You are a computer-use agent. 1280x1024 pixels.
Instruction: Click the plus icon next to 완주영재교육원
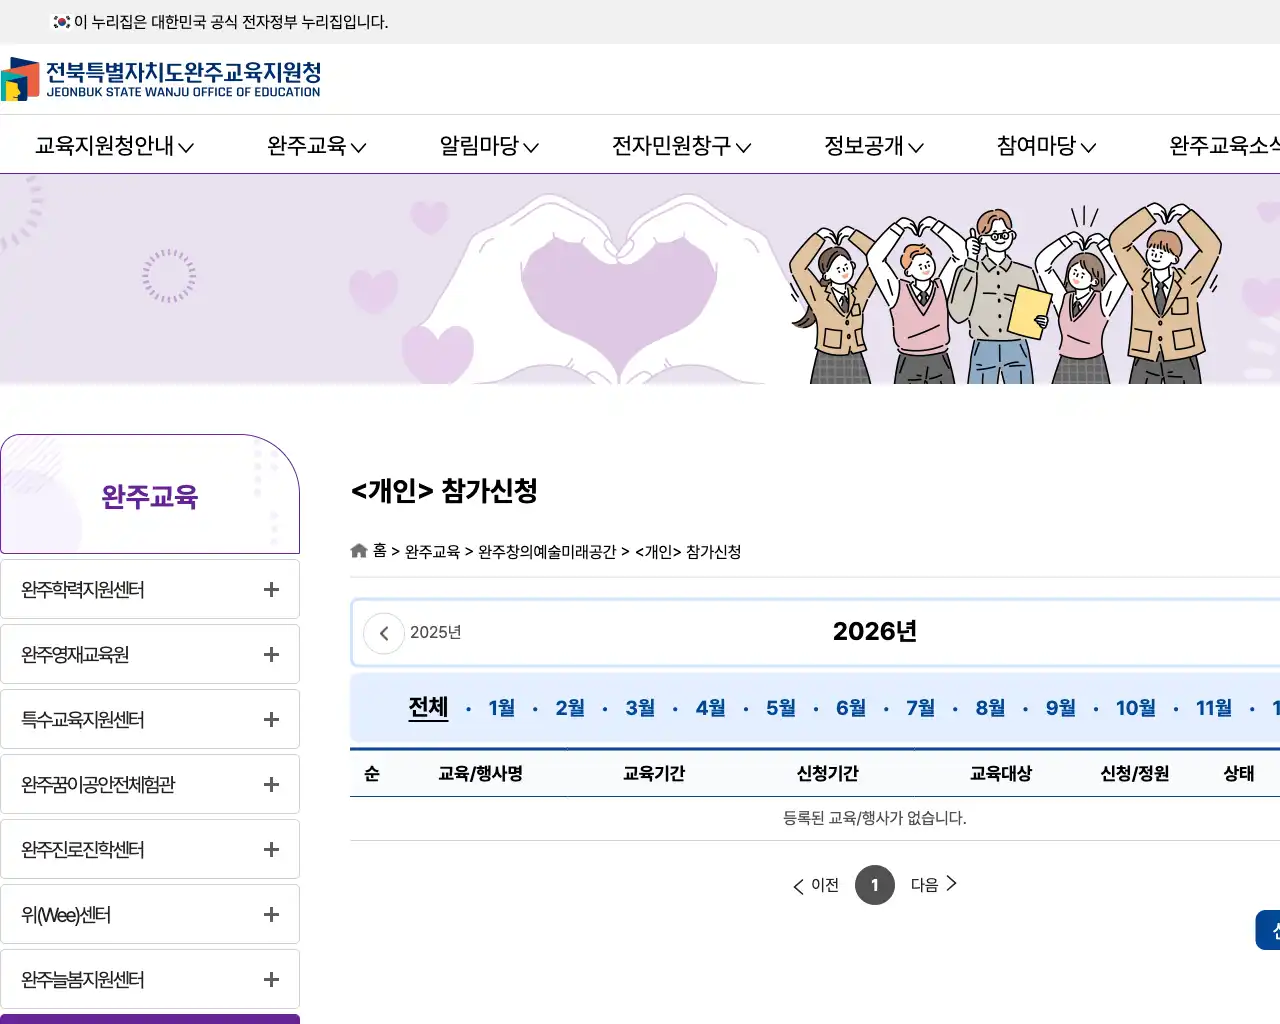pyautogui.click(x=270, y=654)
